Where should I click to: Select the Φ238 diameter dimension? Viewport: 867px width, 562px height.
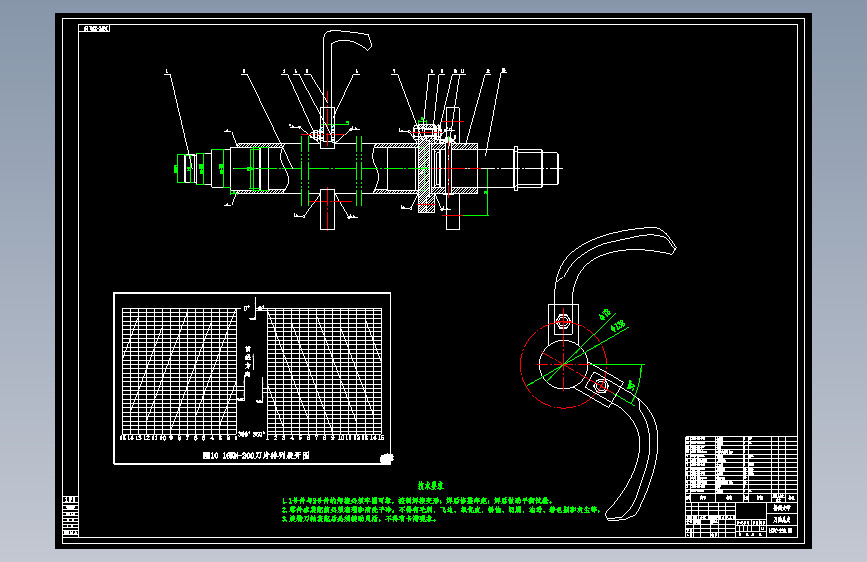pyautogui.click(x=618, y=326)
